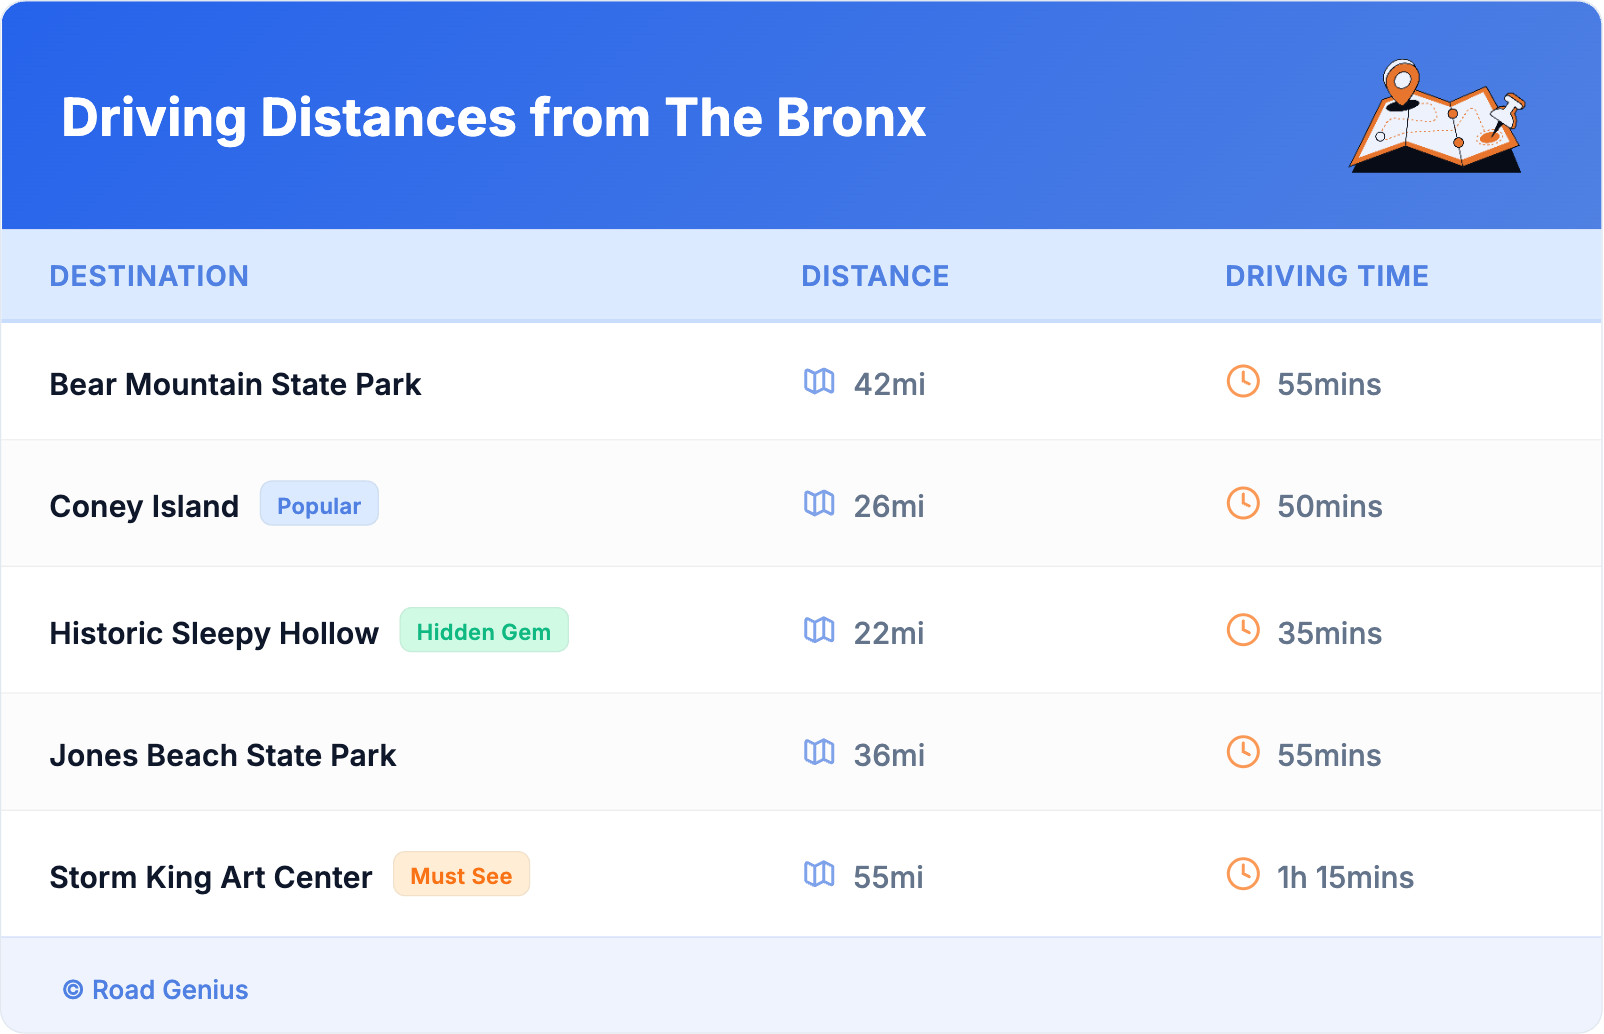This screenshot has height=1034, width=1604.
Task: Click the Popular badge on Coney Island
Action: [319, 504]
